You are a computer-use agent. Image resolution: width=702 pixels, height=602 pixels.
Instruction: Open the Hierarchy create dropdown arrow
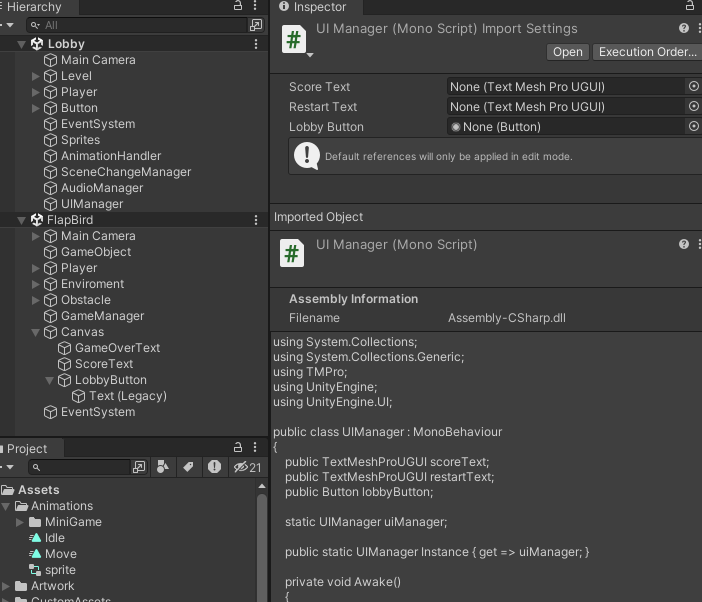point(10,25)
